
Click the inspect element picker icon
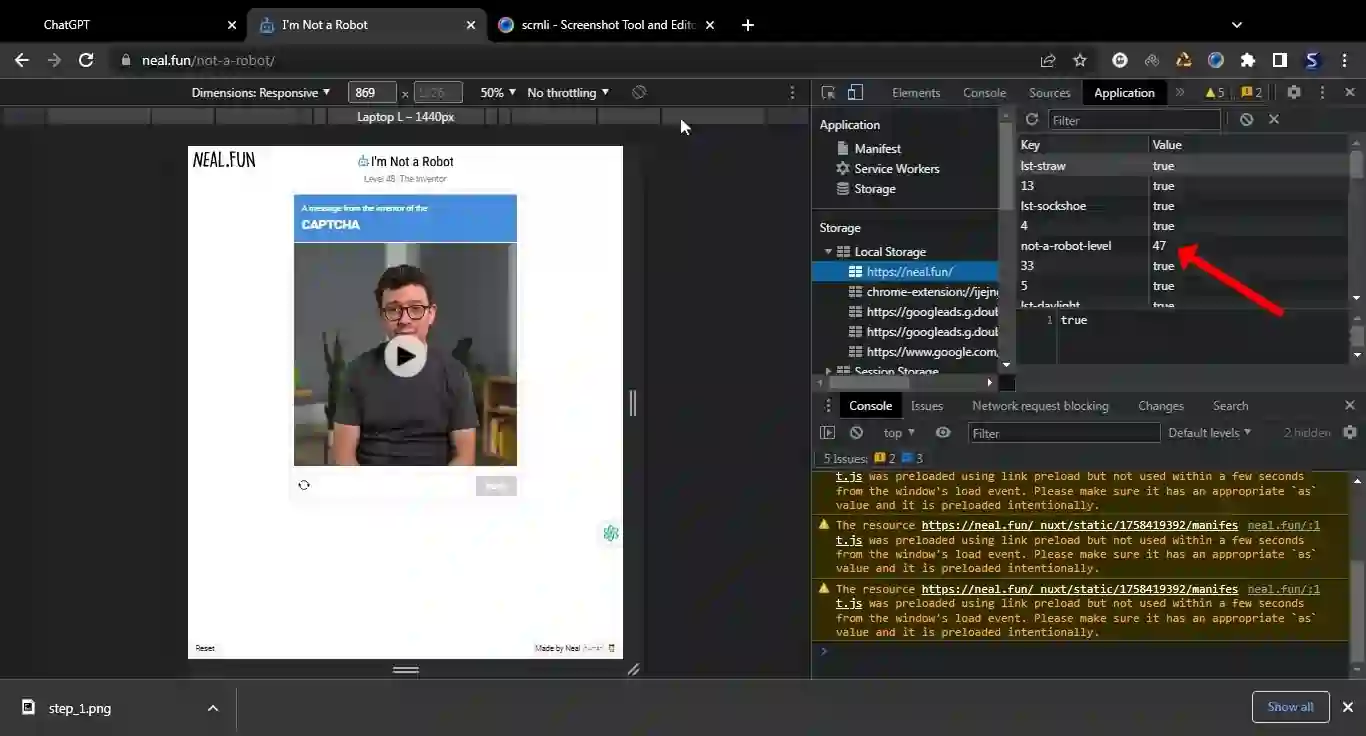(828, 93)
